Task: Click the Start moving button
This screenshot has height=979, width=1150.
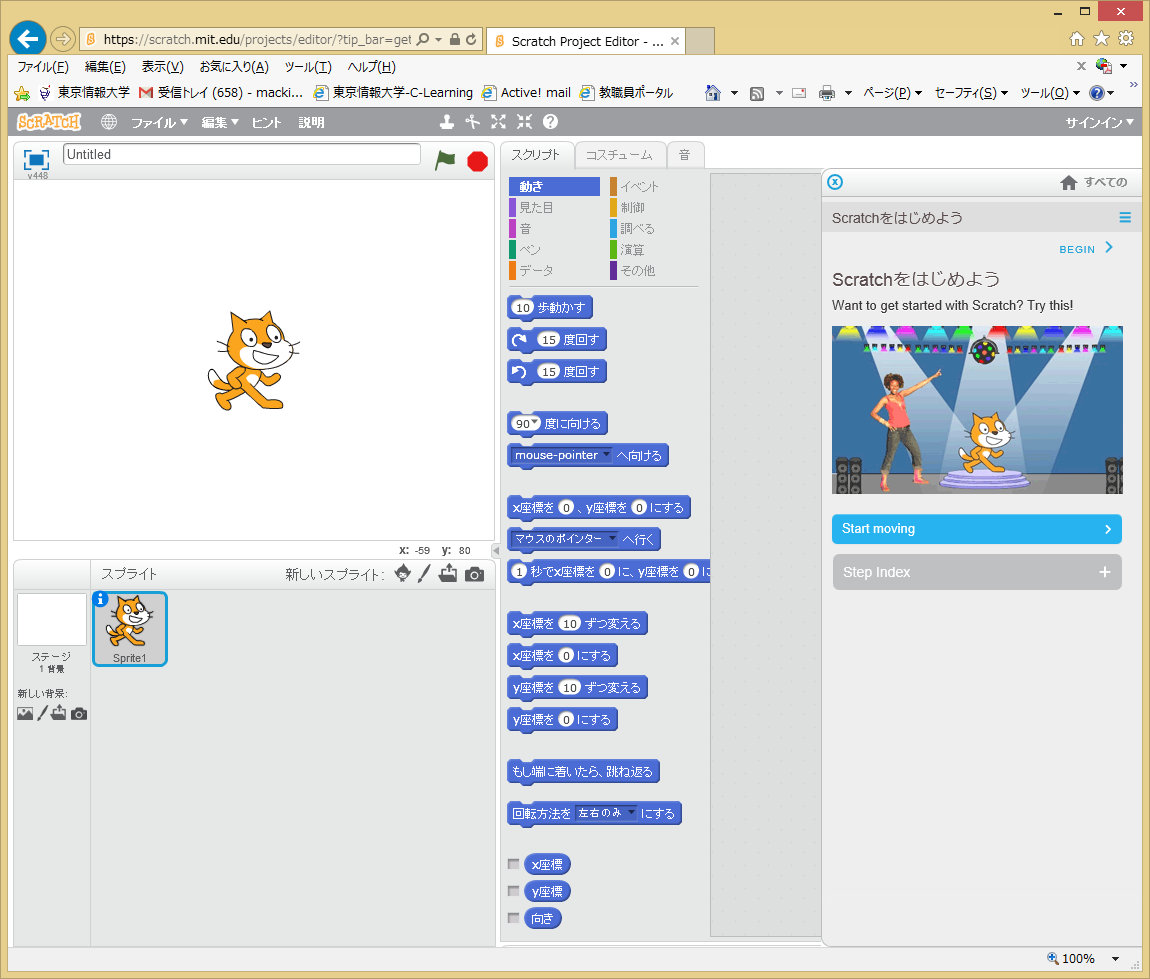Action: [x=977, y=529]
